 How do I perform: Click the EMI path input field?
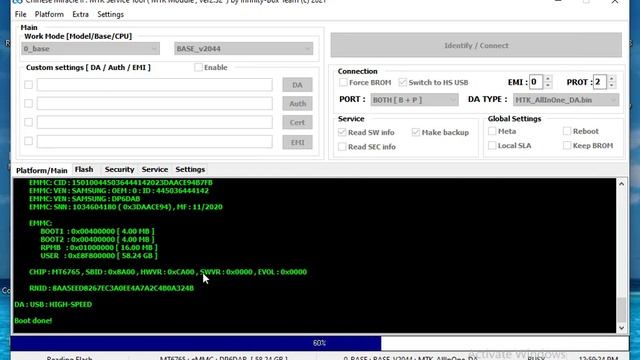[x=155, y=141]
